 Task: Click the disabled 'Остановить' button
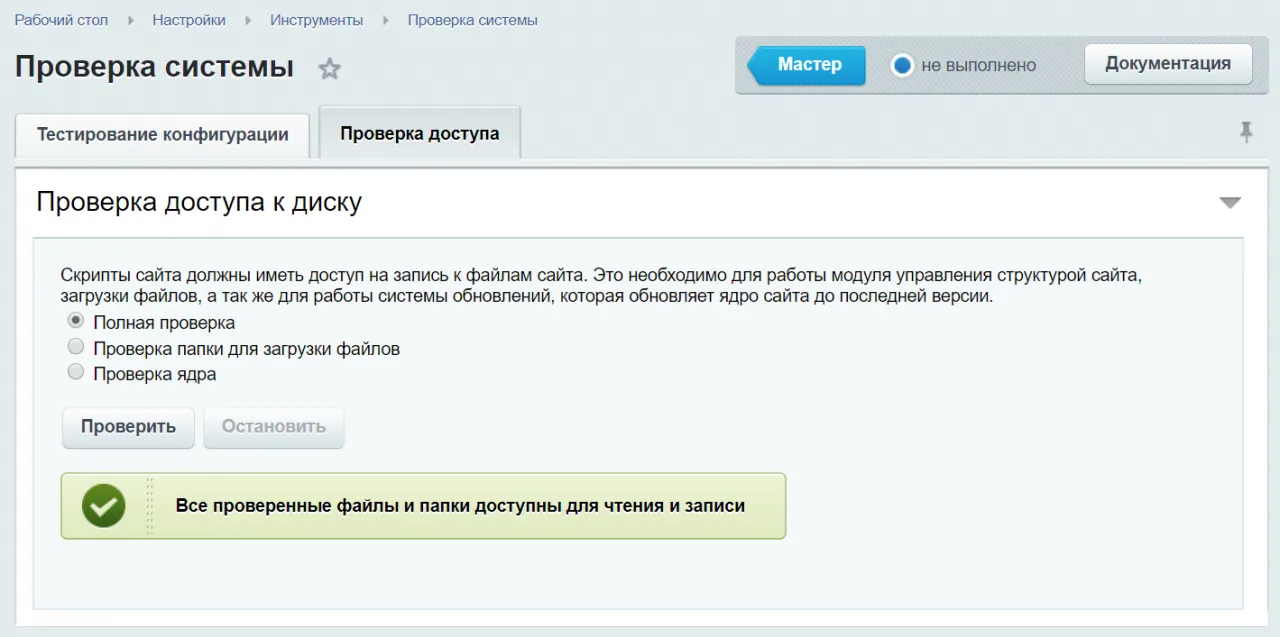point(273,427)
